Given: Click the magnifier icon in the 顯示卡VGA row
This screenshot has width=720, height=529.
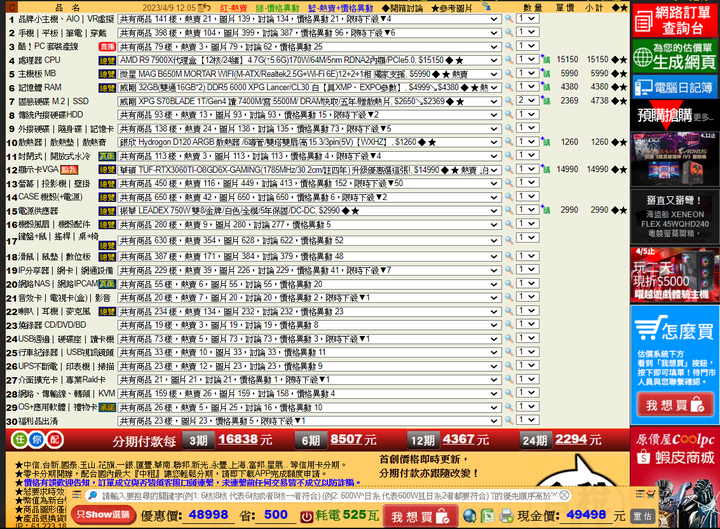Looking at the screenshot, I should [509, 169].
